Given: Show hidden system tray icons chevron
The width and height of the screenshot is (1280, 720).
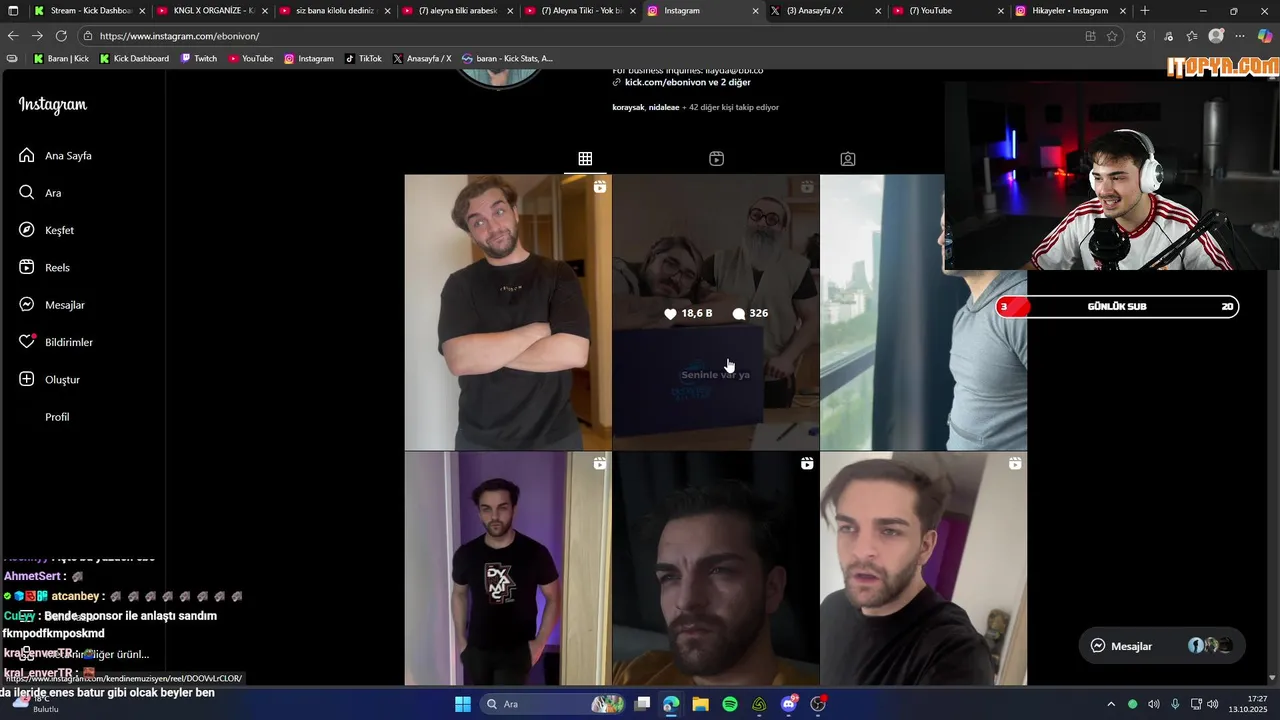Looking at the screenshot, I should click(1110, 704).
